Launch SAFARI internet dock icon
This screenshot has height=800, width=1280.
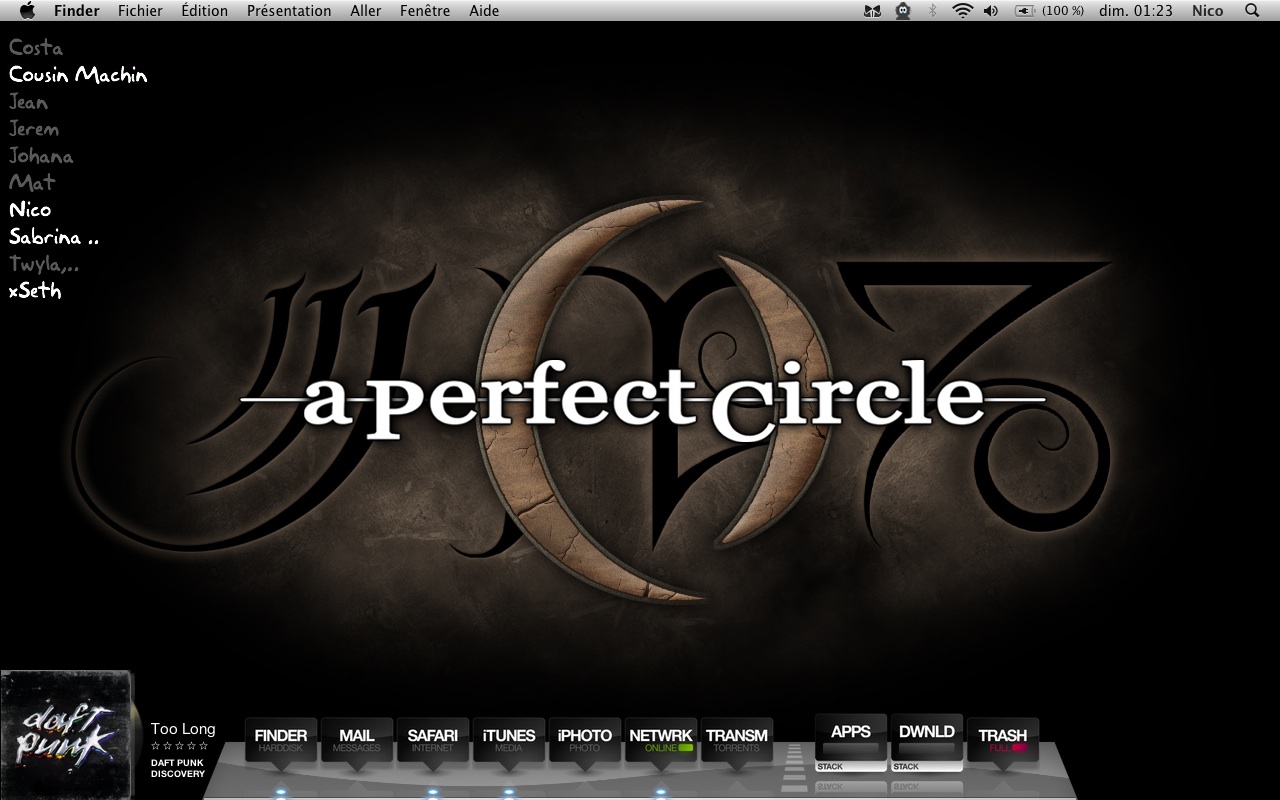[x=433, y=741]
